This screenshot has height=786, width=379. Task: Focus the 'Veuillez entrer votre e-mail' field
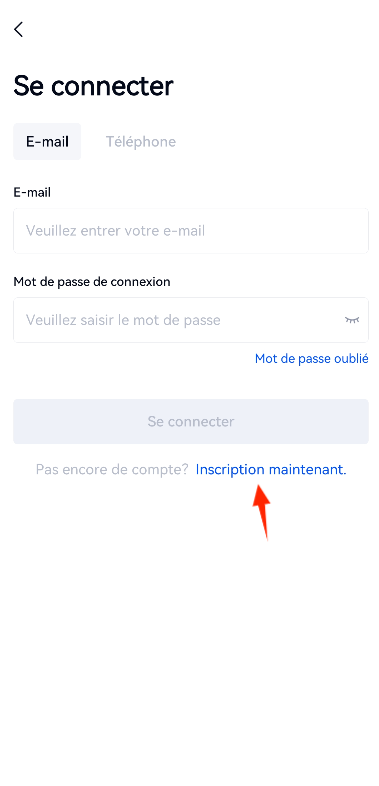pos(191,231)
